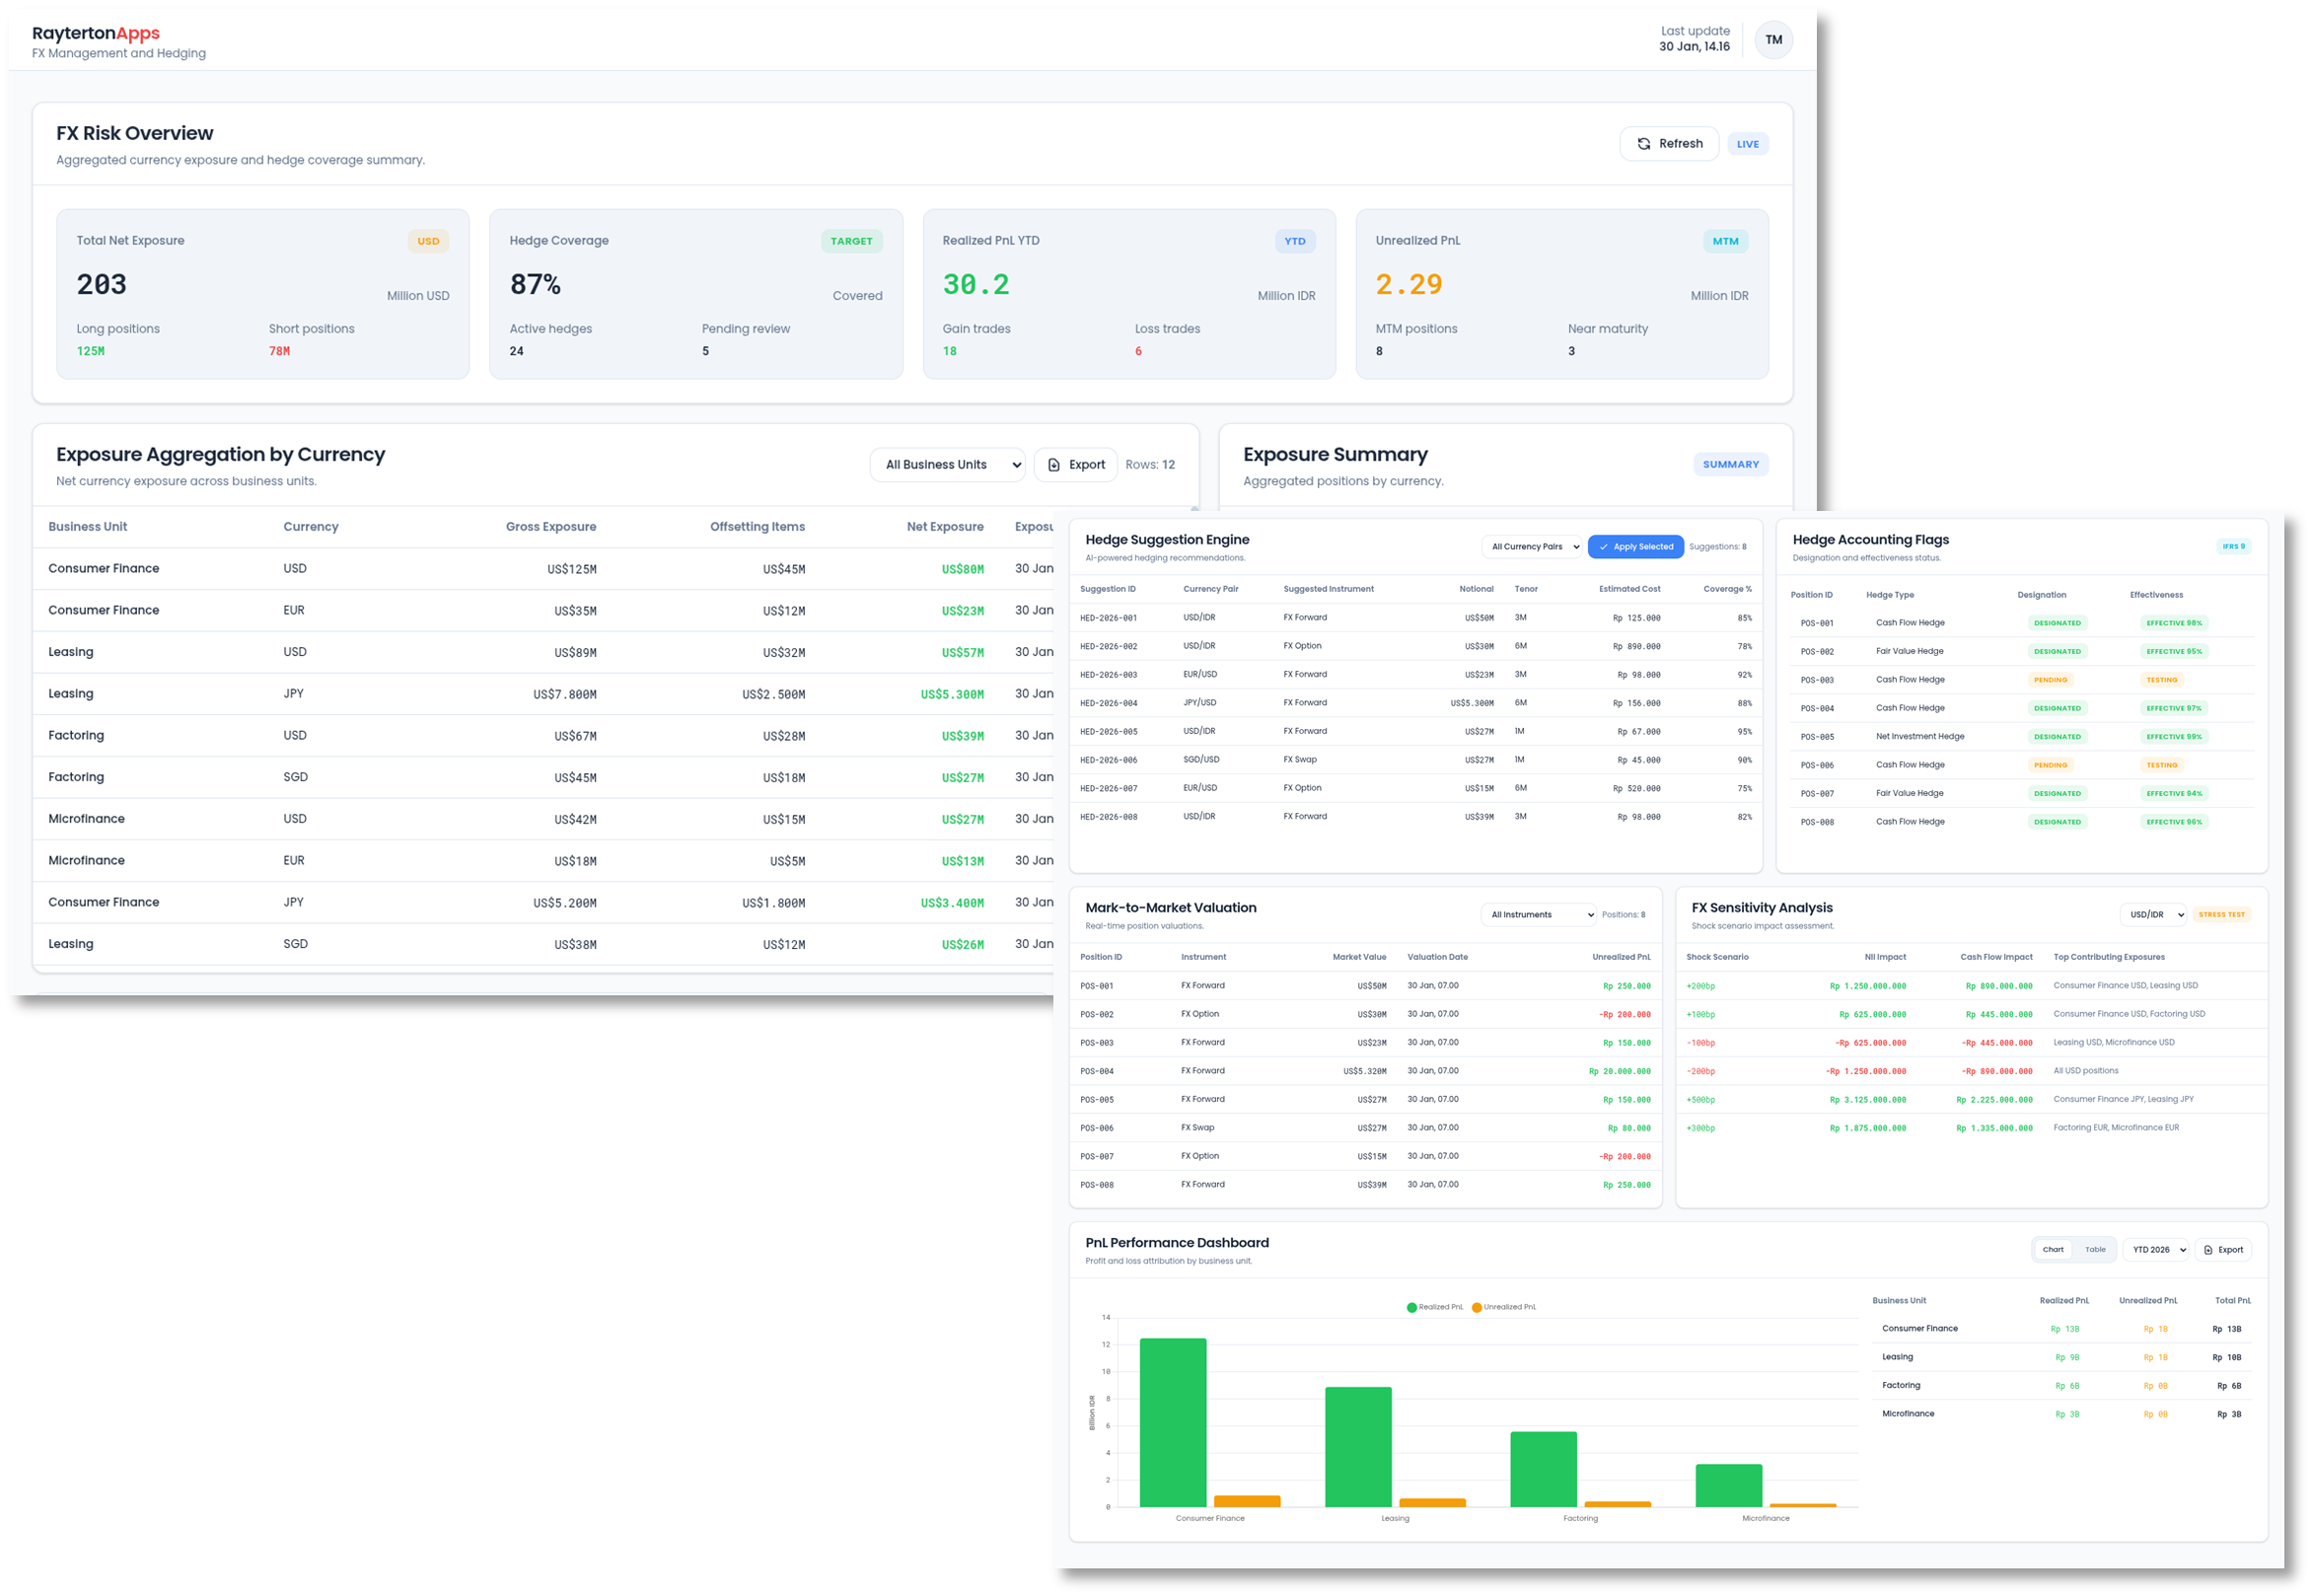This screenshot has height=1596, width=2312.
Task: Click the STRESS TEST badge in FX Sensitivity Analysis
Action: (x=2222, y=914)
